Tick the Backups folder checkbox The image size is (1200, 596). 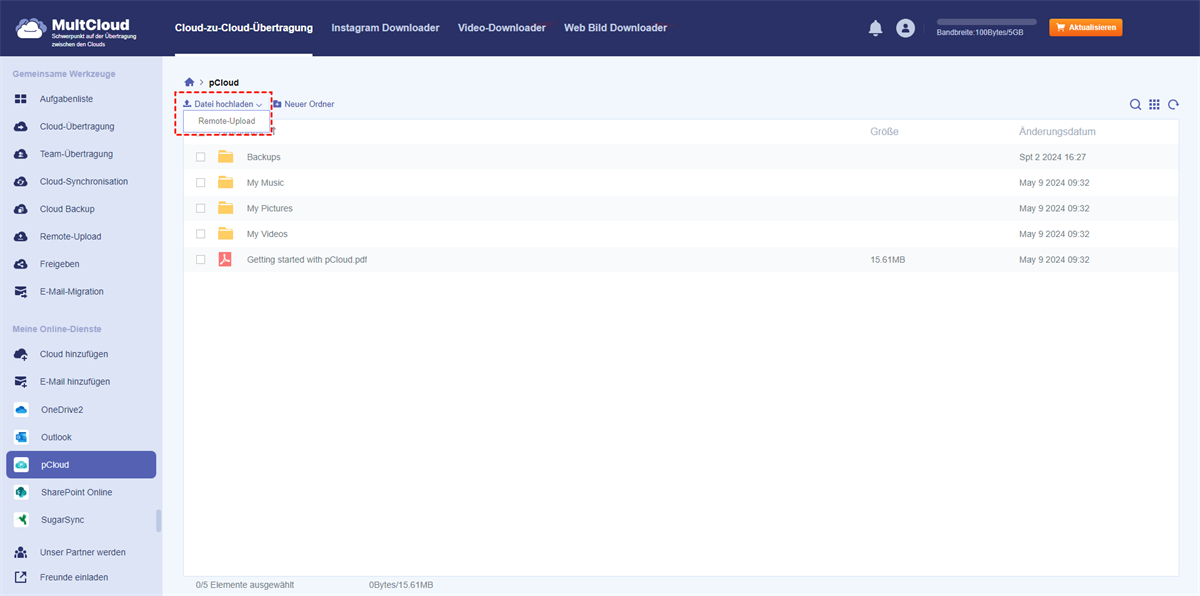coord(200,157)
